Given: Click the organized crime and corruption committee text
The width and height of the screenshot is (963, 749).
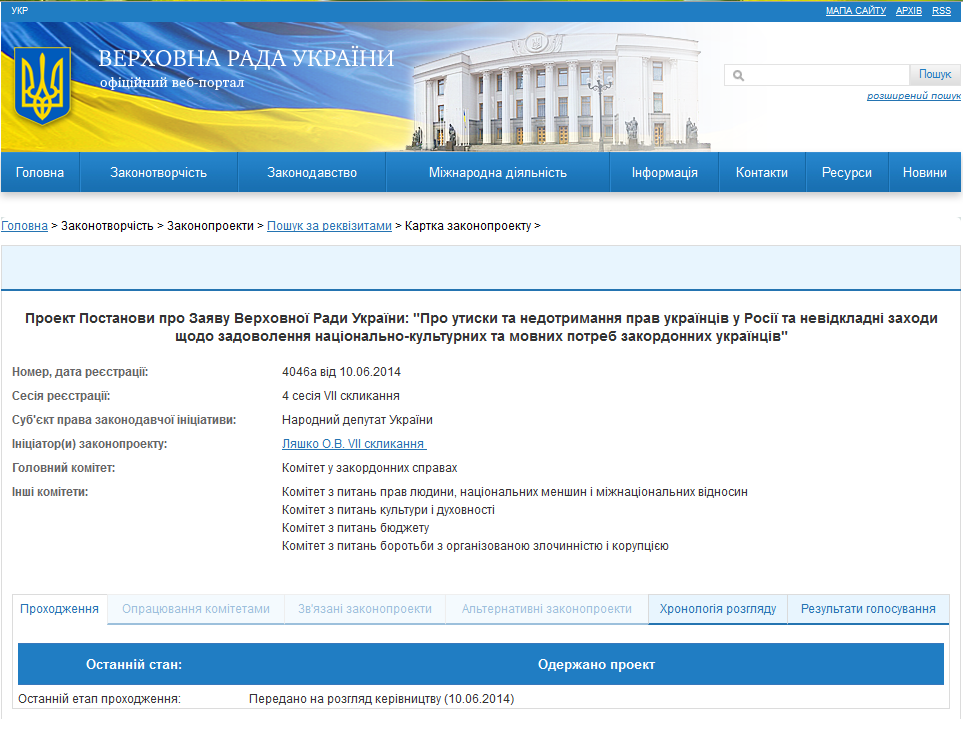Looking at the screenshot, I should (x=475, y=546).
